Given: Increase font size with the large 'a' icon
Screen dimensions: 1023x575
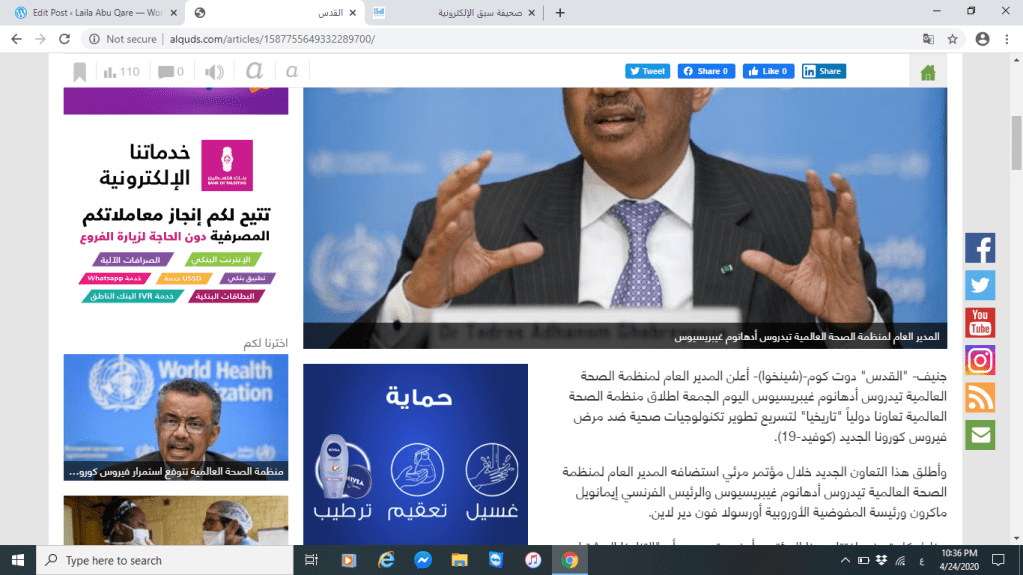Looking at the screenshot, I should coord(254,71).
